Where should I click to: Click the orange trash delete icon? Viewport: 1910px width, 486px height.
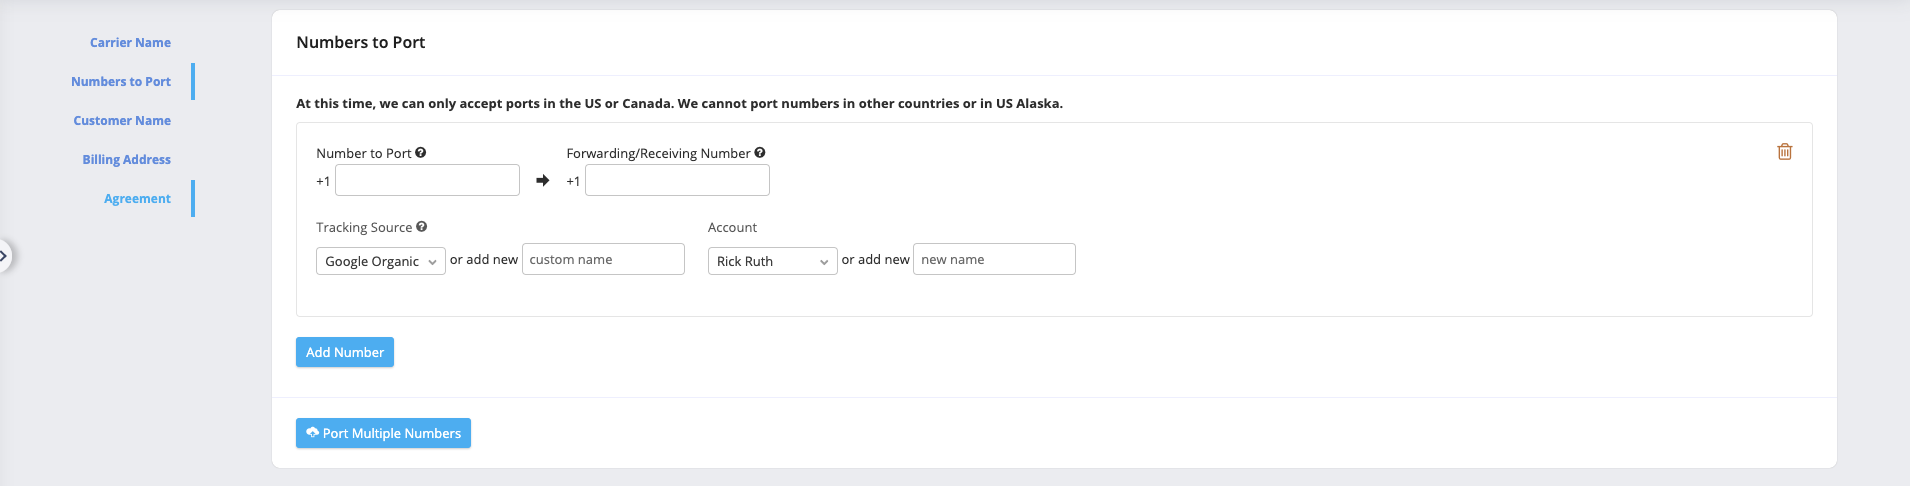1784,152
